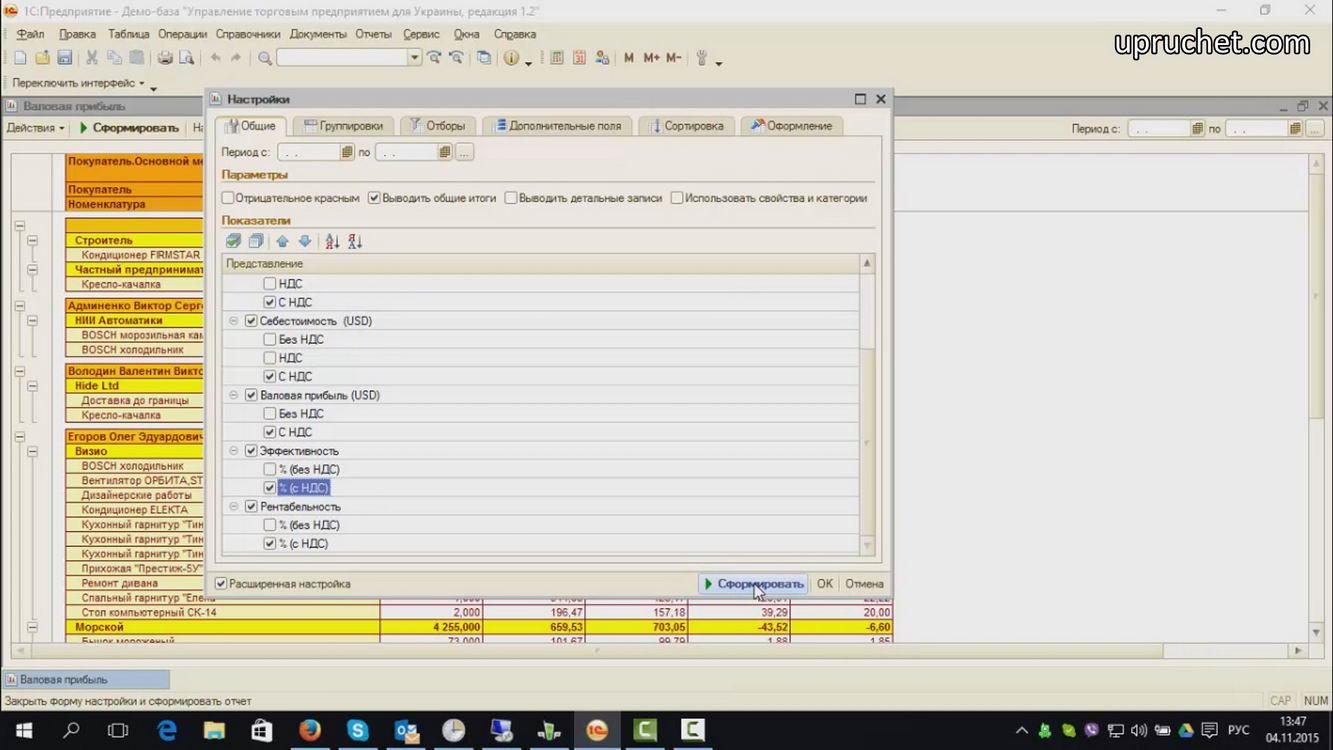1333x750 pixels.
Task: Click Check all indicators icon
Action: pos(233,241)
